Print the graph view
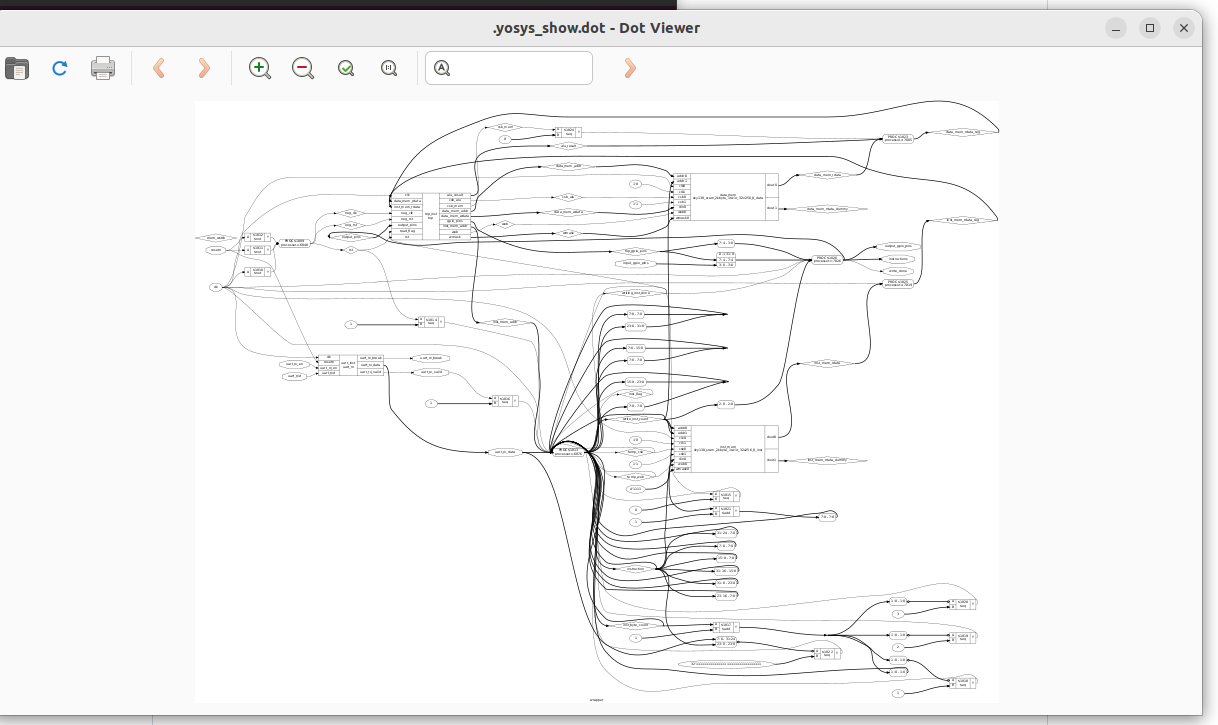Screen dimensions: 1218x725 [x=103, y=68]
